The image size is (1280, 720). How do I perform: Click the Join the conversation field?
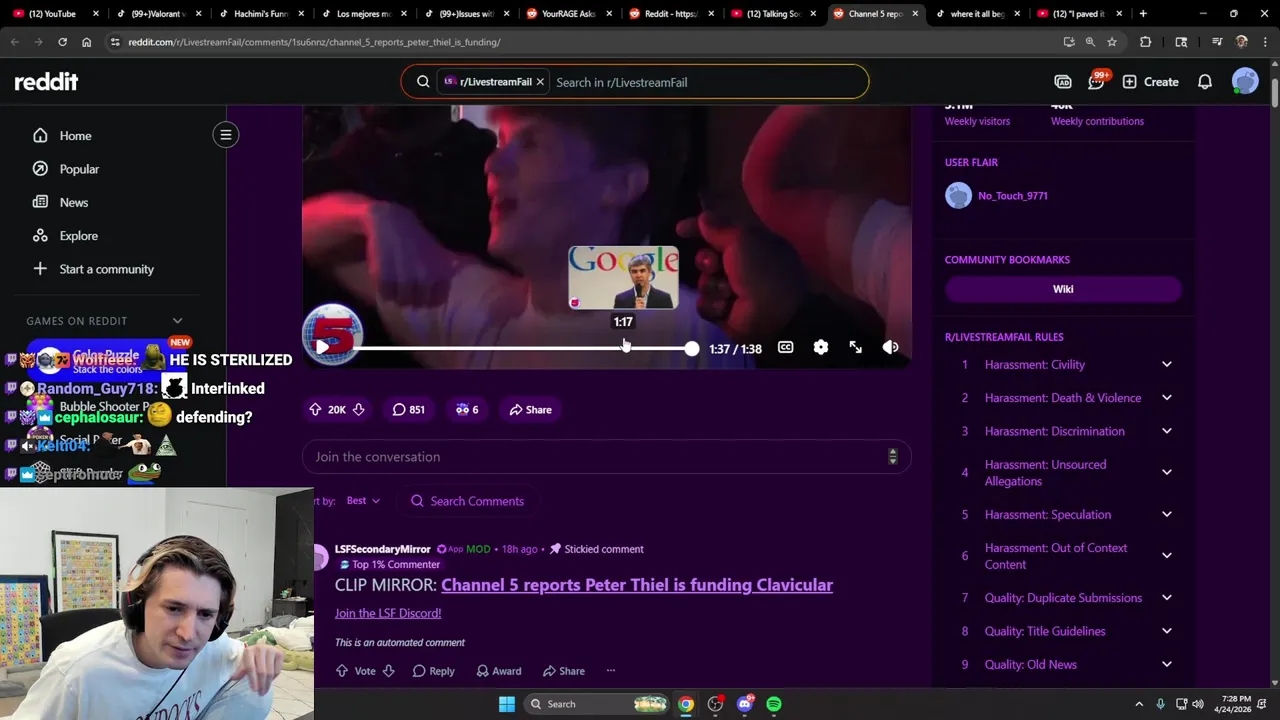606,457
